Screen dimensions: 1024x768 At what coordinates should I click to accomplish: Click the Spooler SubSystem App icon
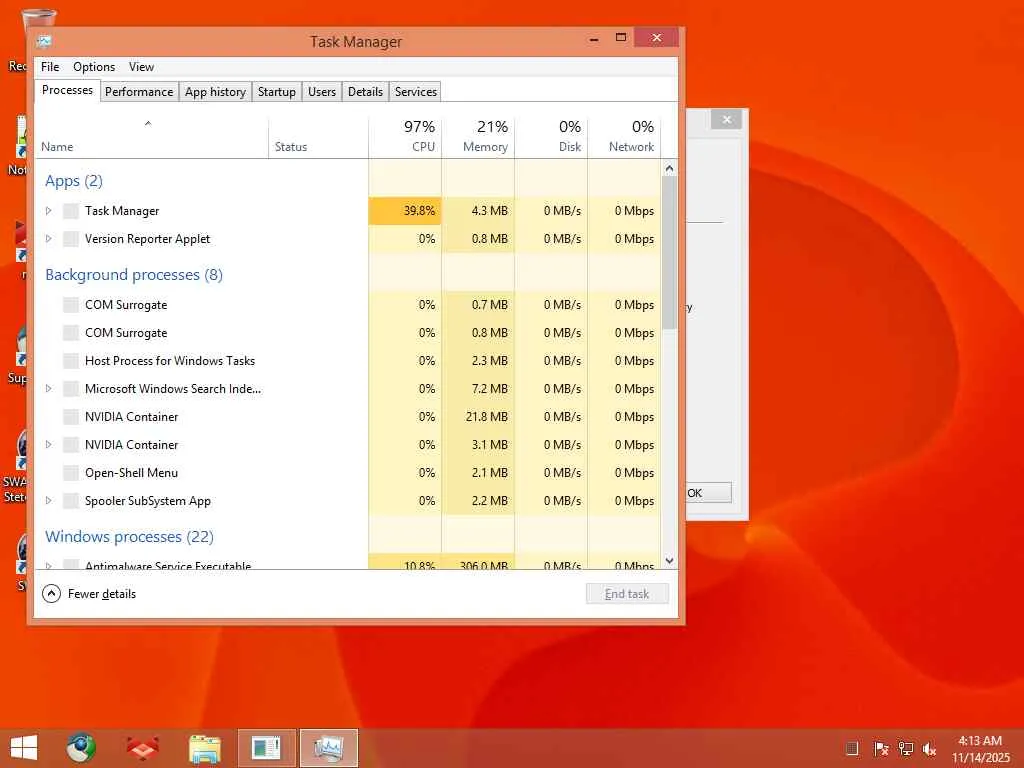click(71, 502)
